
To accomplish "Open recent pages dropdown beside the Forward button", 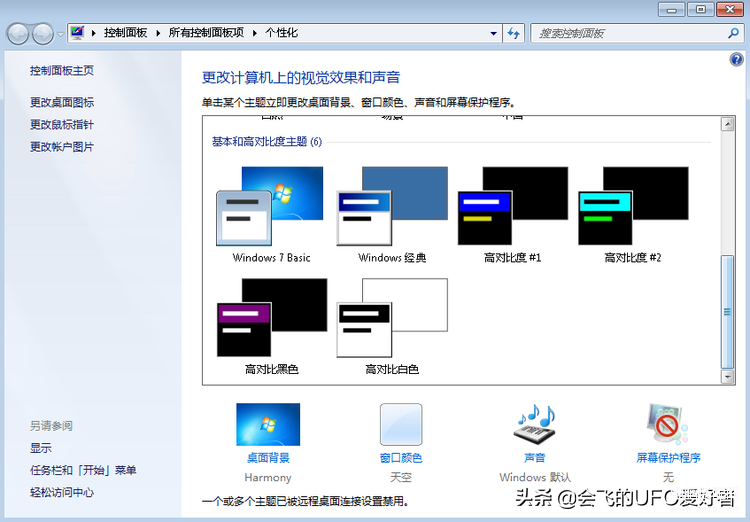I will click(60, 34).
